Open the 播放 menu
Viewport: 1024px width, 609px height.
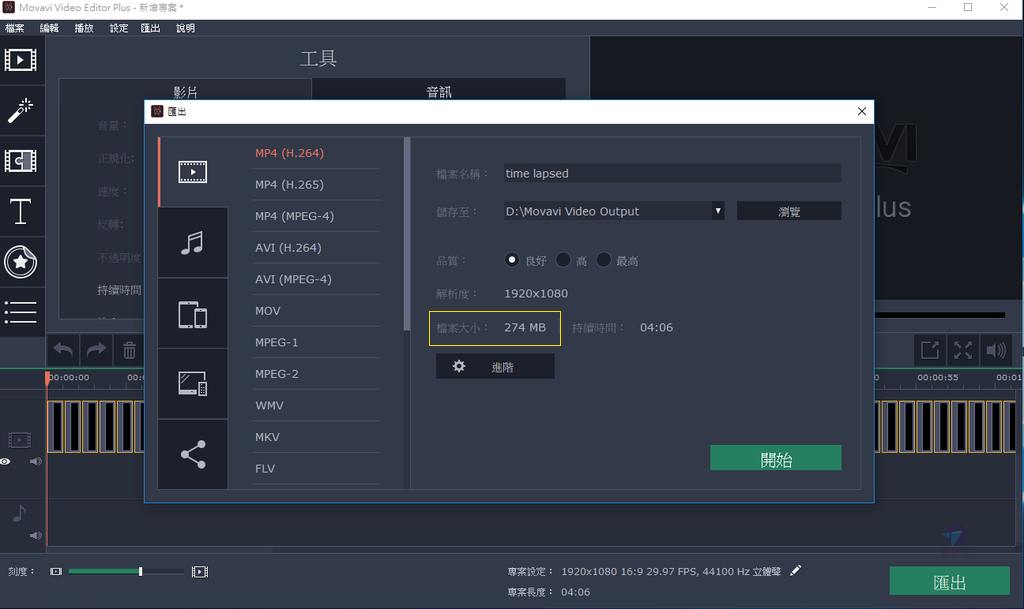point(84,28)
